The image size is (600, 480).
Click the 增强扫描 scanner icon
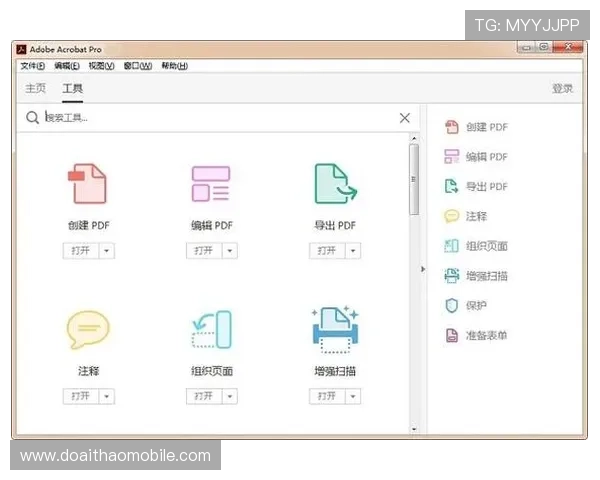(335, 330)
